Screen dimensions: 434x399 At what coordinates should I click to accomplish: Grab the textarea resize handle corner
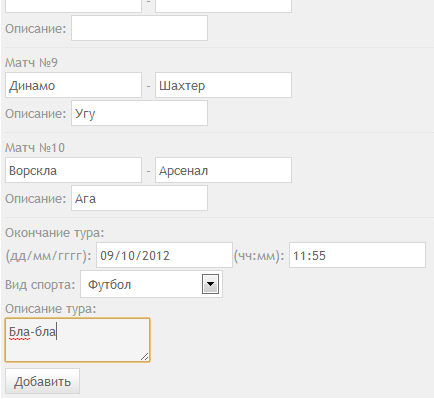point(145,357)
